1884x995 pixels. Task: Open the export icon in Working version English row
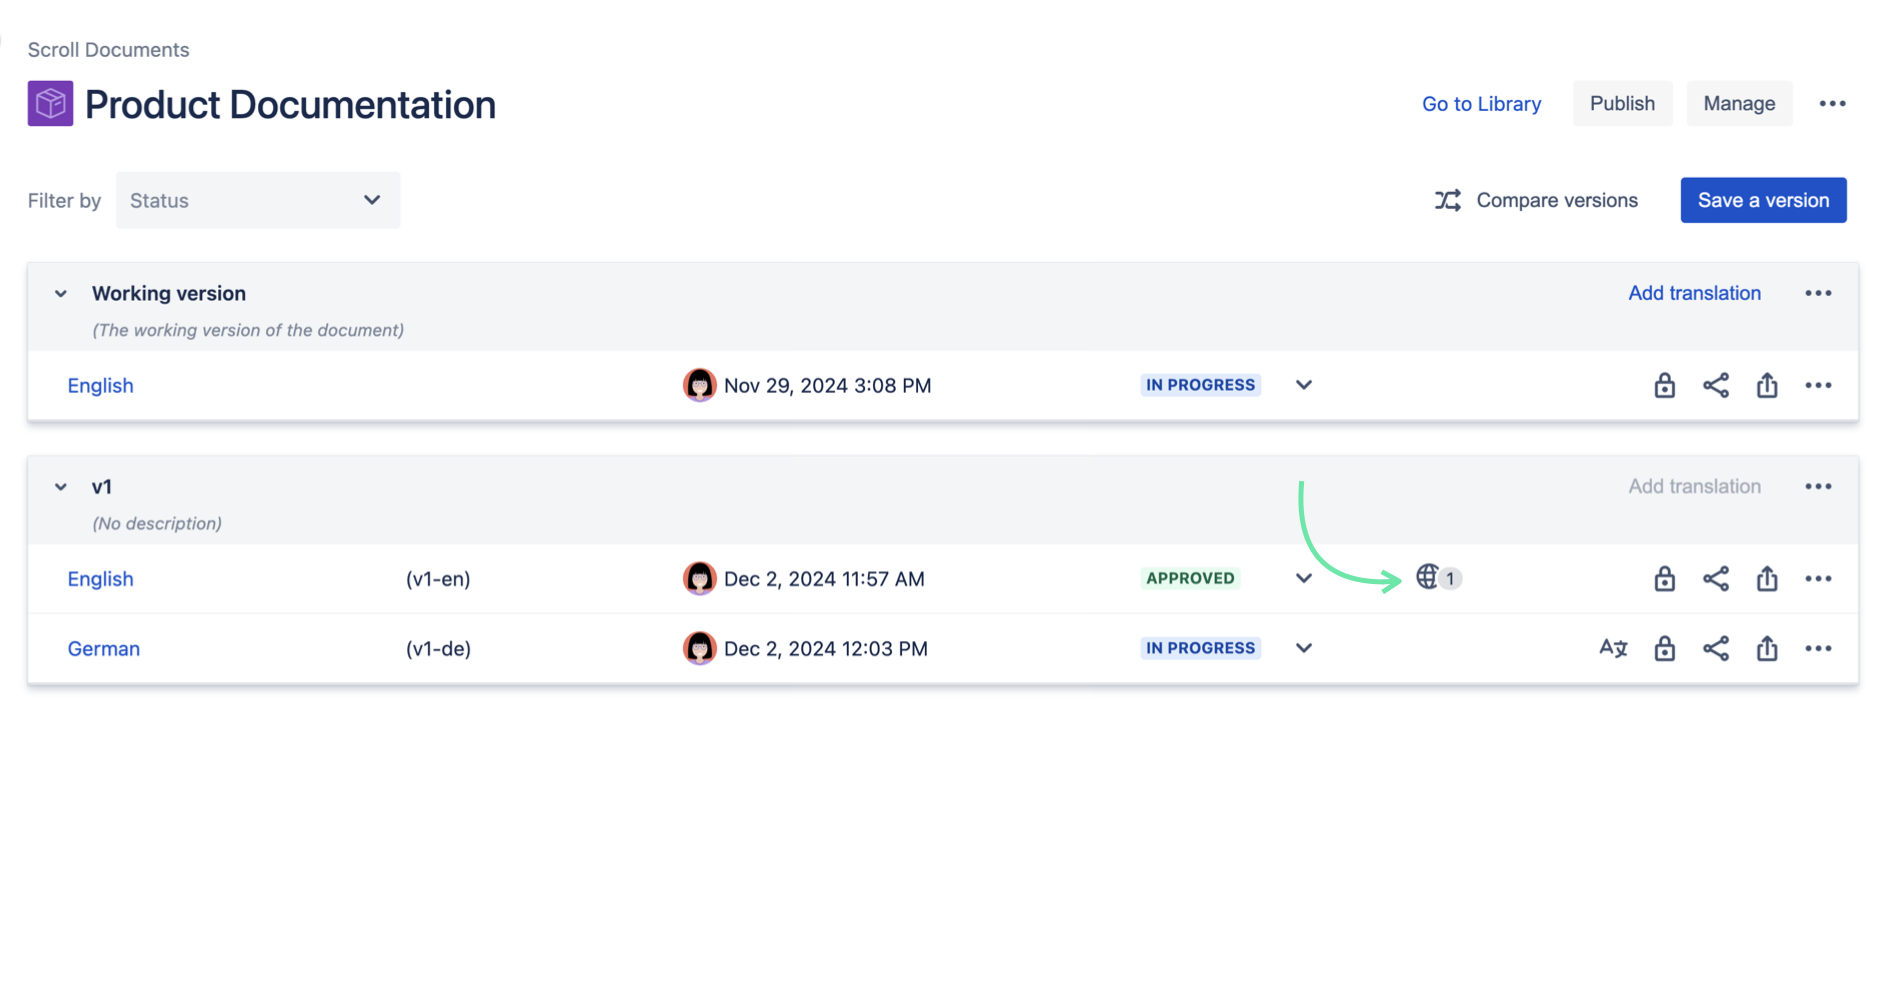pyautogui.click(x=1767, y=385)
